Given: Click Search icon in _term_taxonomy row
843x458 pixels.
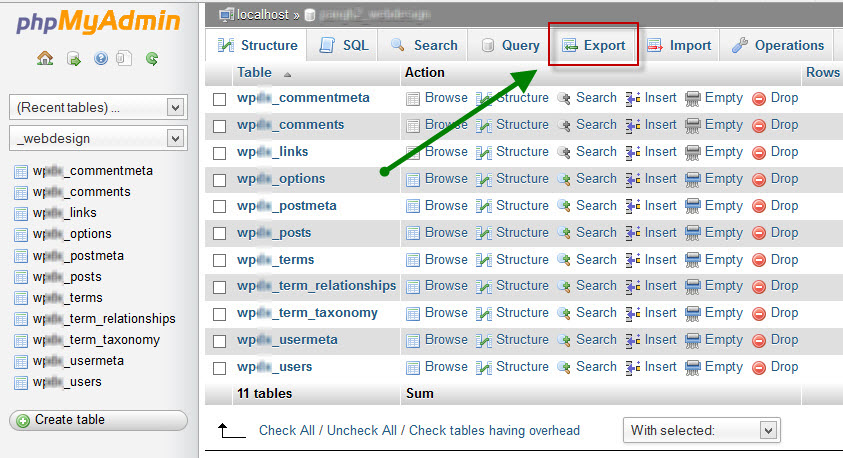Looking at the screenshot, I should [x=563, y=313].
